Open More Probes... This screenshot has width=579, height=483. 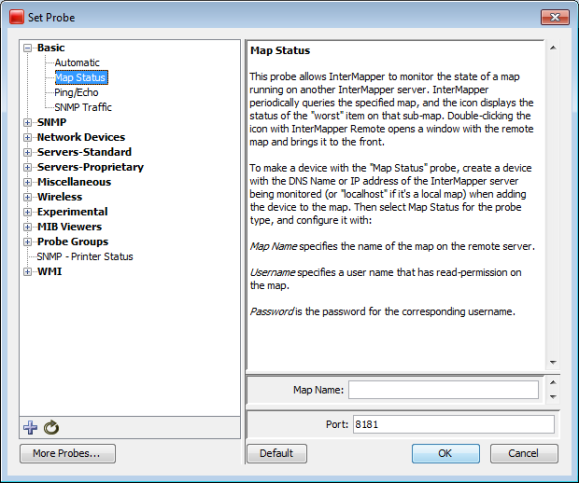[x=68, y=453]
